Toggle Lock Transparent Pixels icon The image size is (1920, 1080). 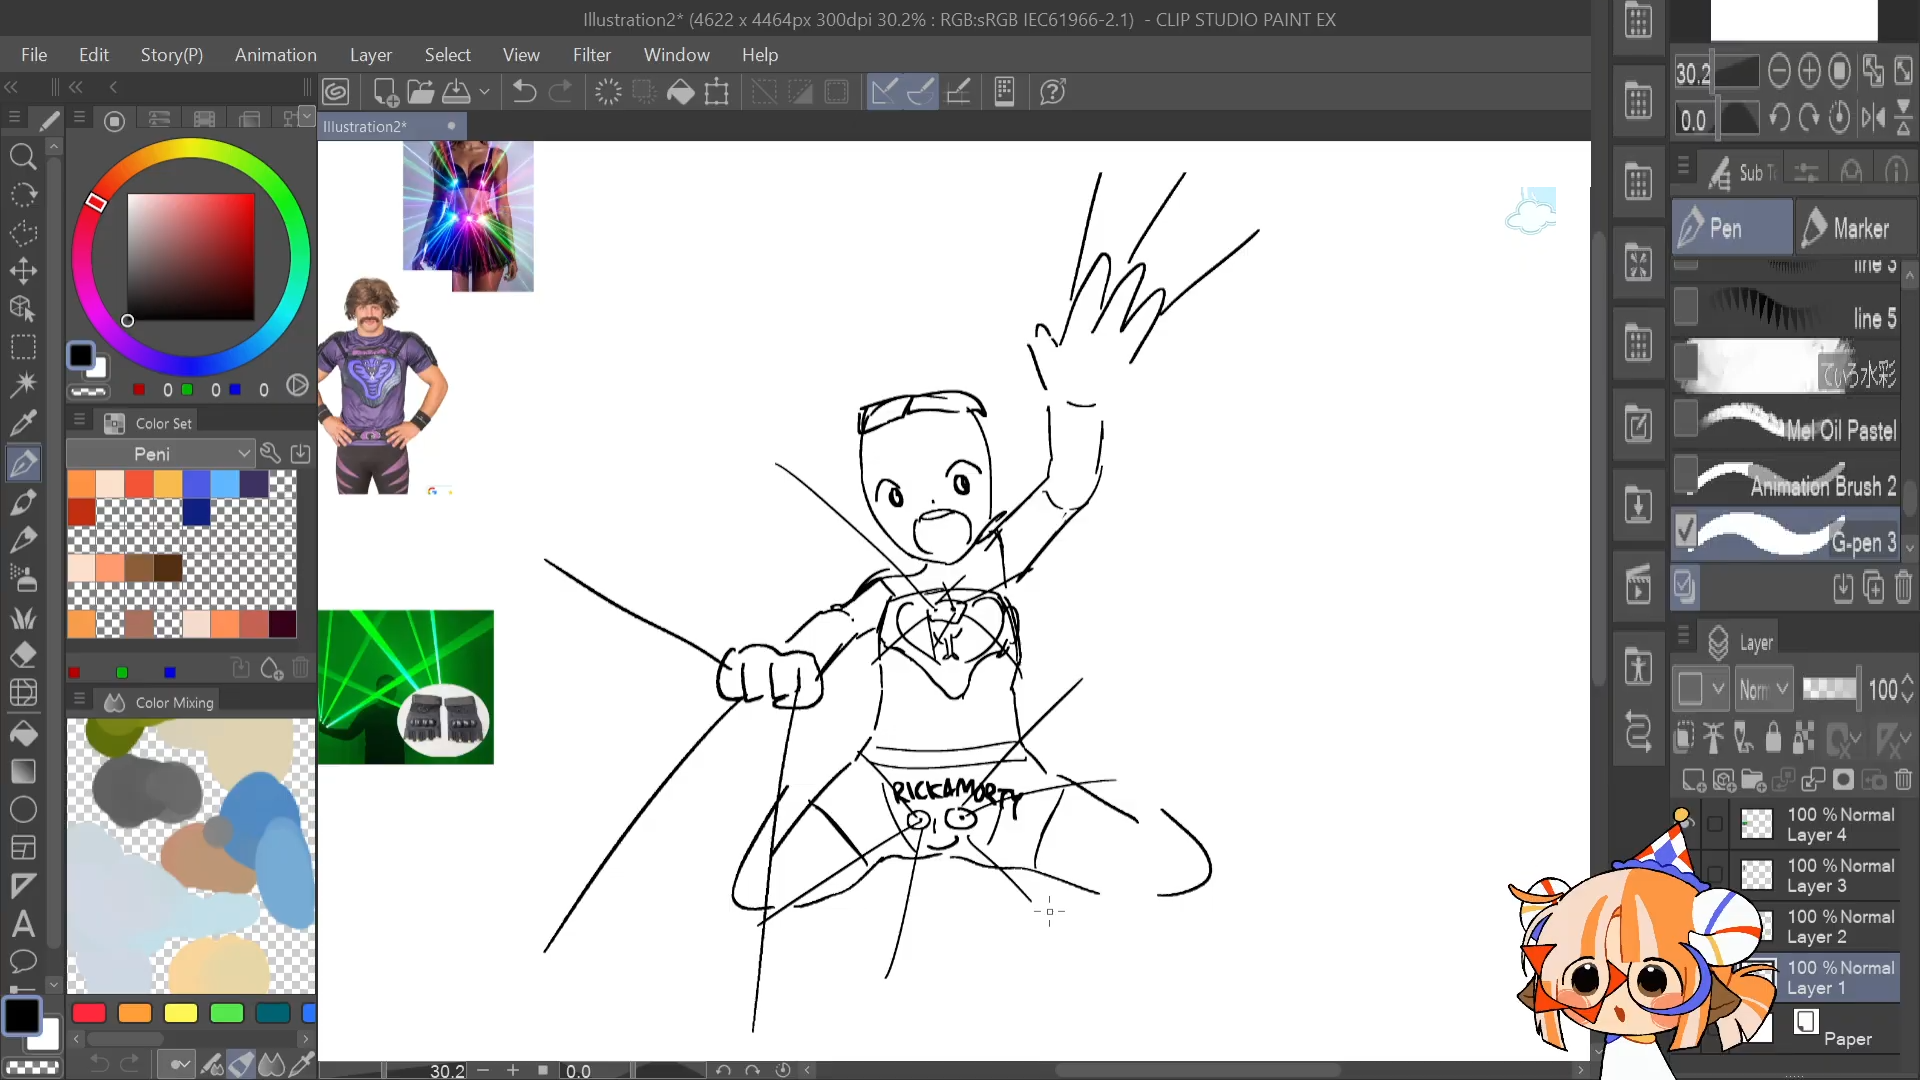[1804, 738]
